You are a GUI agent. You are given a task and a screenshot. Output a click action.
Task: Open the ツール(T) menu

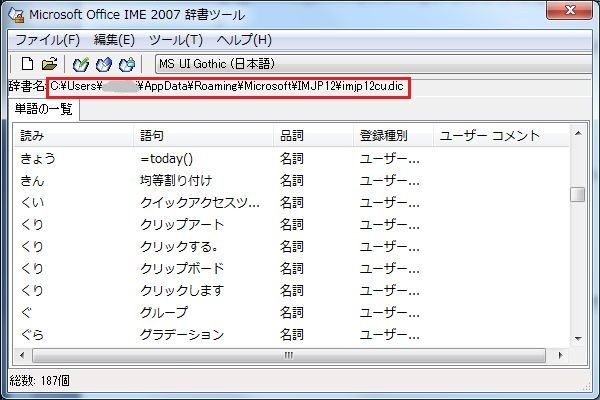(176, 40)
